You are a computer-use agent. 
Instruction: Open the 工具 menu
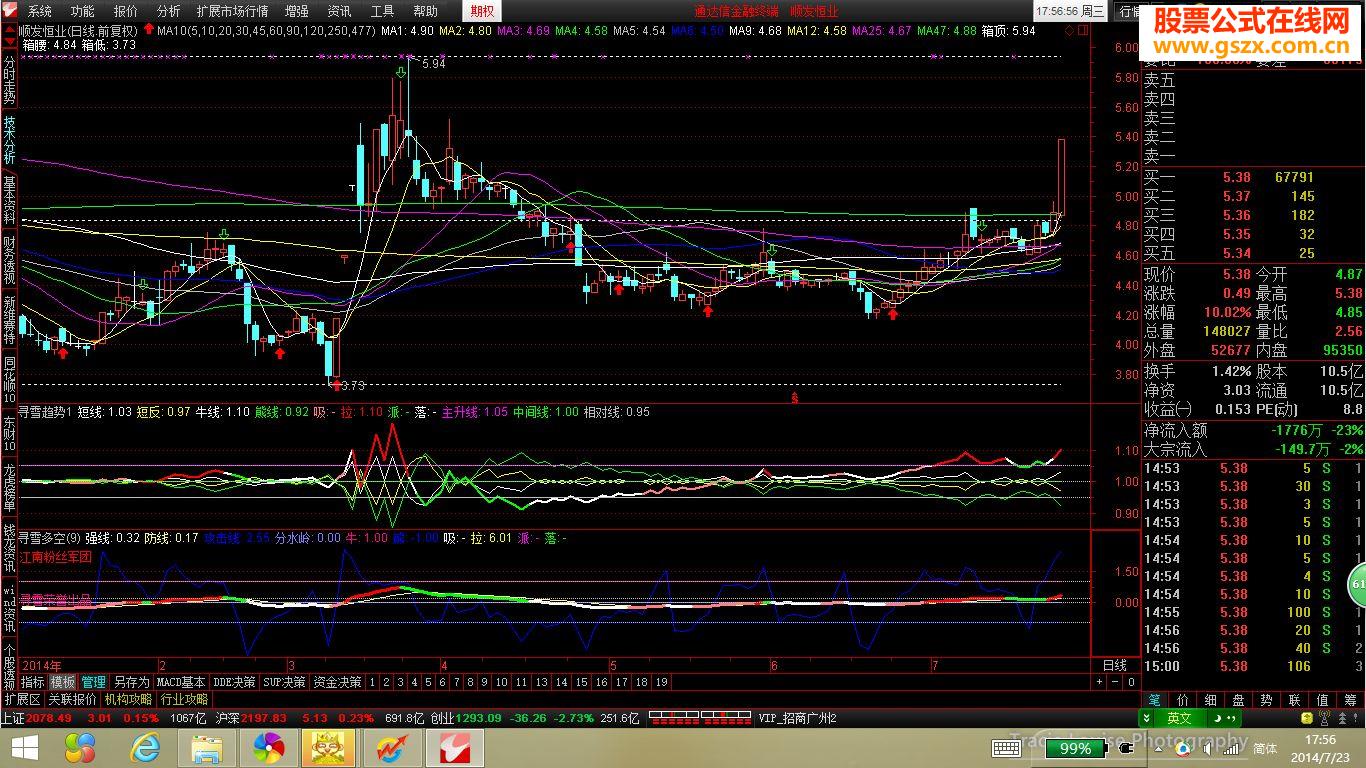point(382,11)
